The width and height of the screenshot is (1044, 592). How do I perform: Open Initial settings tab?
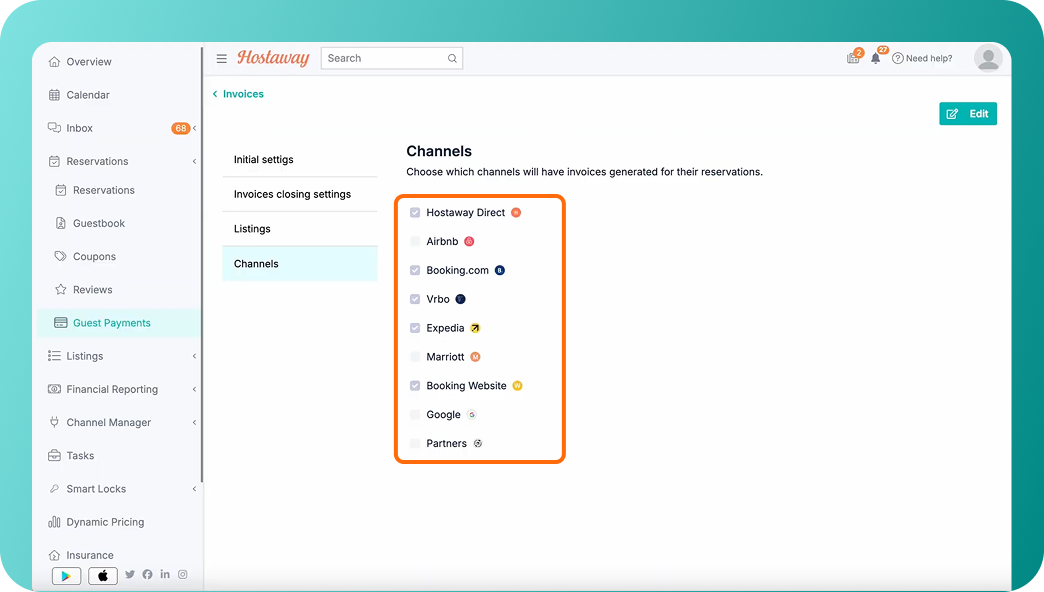click(300, 160)
